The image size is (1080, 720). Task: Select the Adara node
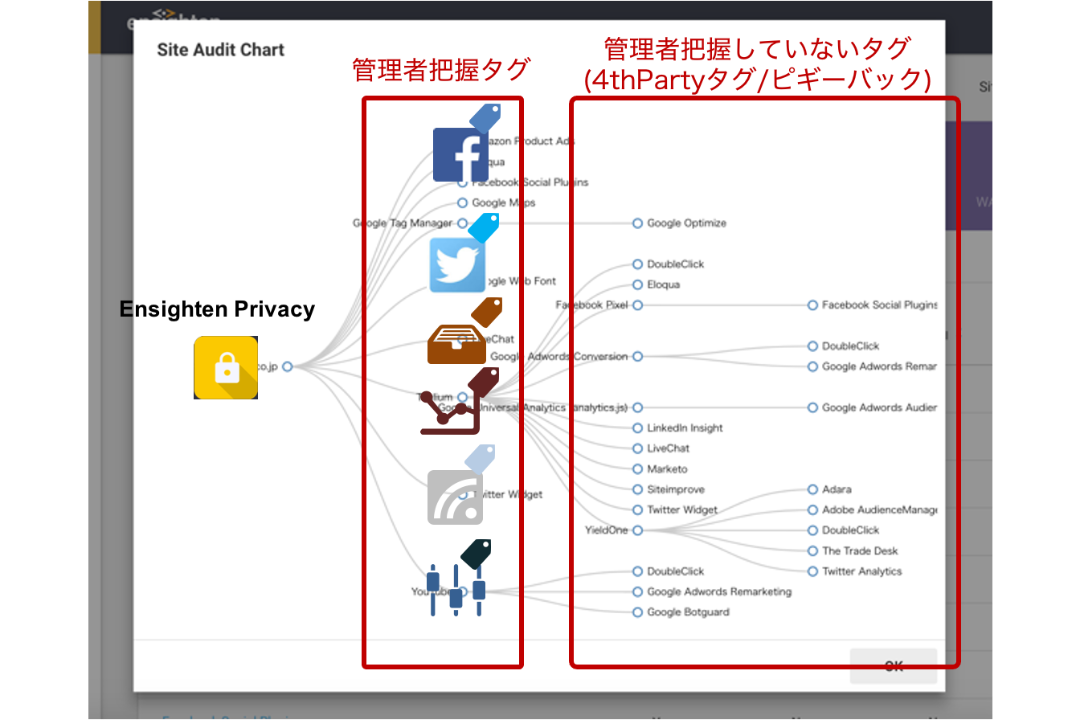pyautogui.click(x=813, y=489)
